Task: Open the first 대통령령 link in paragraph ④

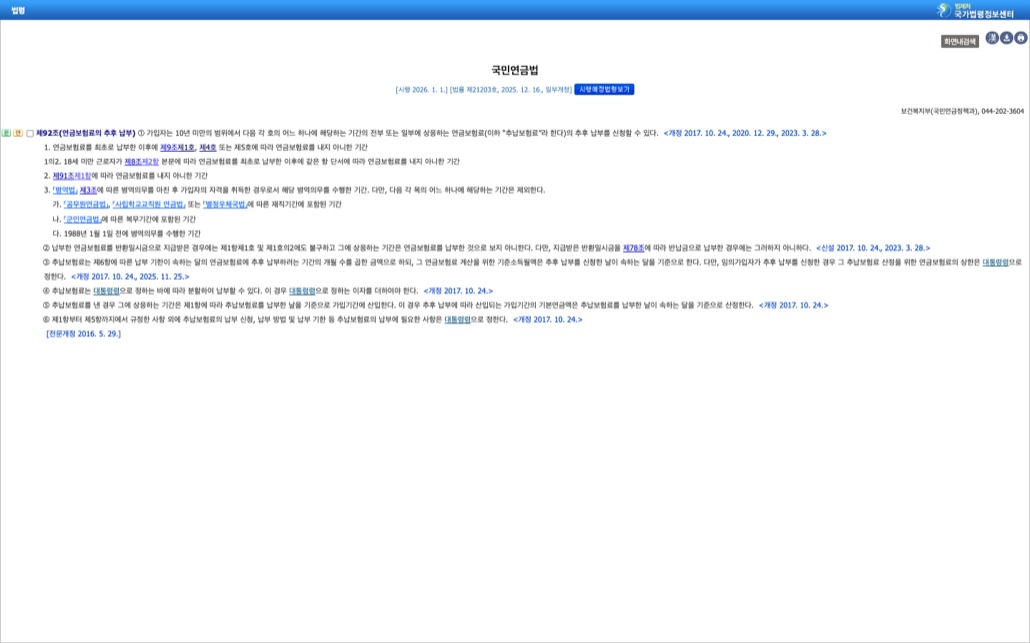Action: click(106, 291)
